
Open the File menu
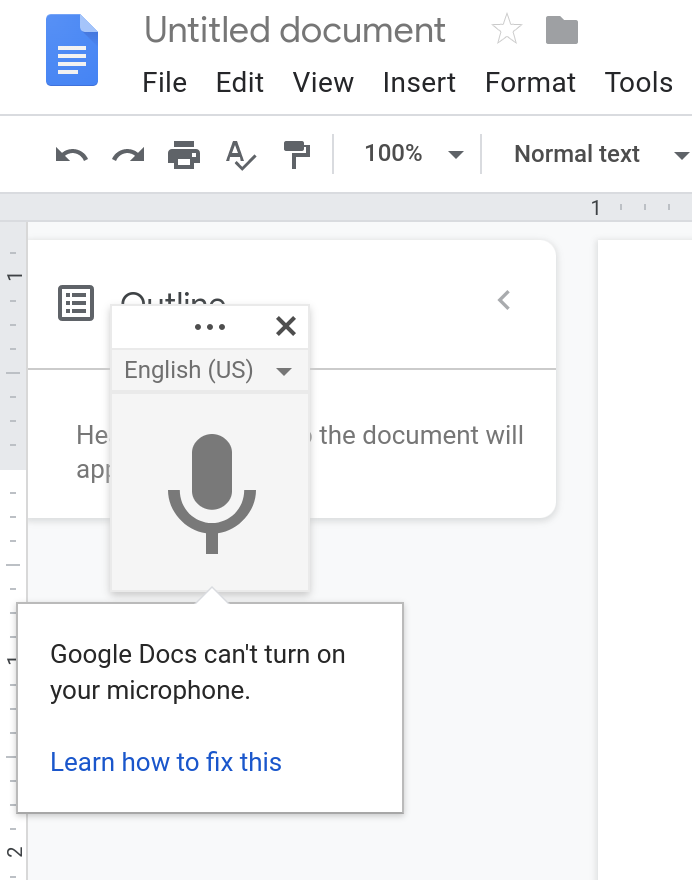click(x=164, y=83)
